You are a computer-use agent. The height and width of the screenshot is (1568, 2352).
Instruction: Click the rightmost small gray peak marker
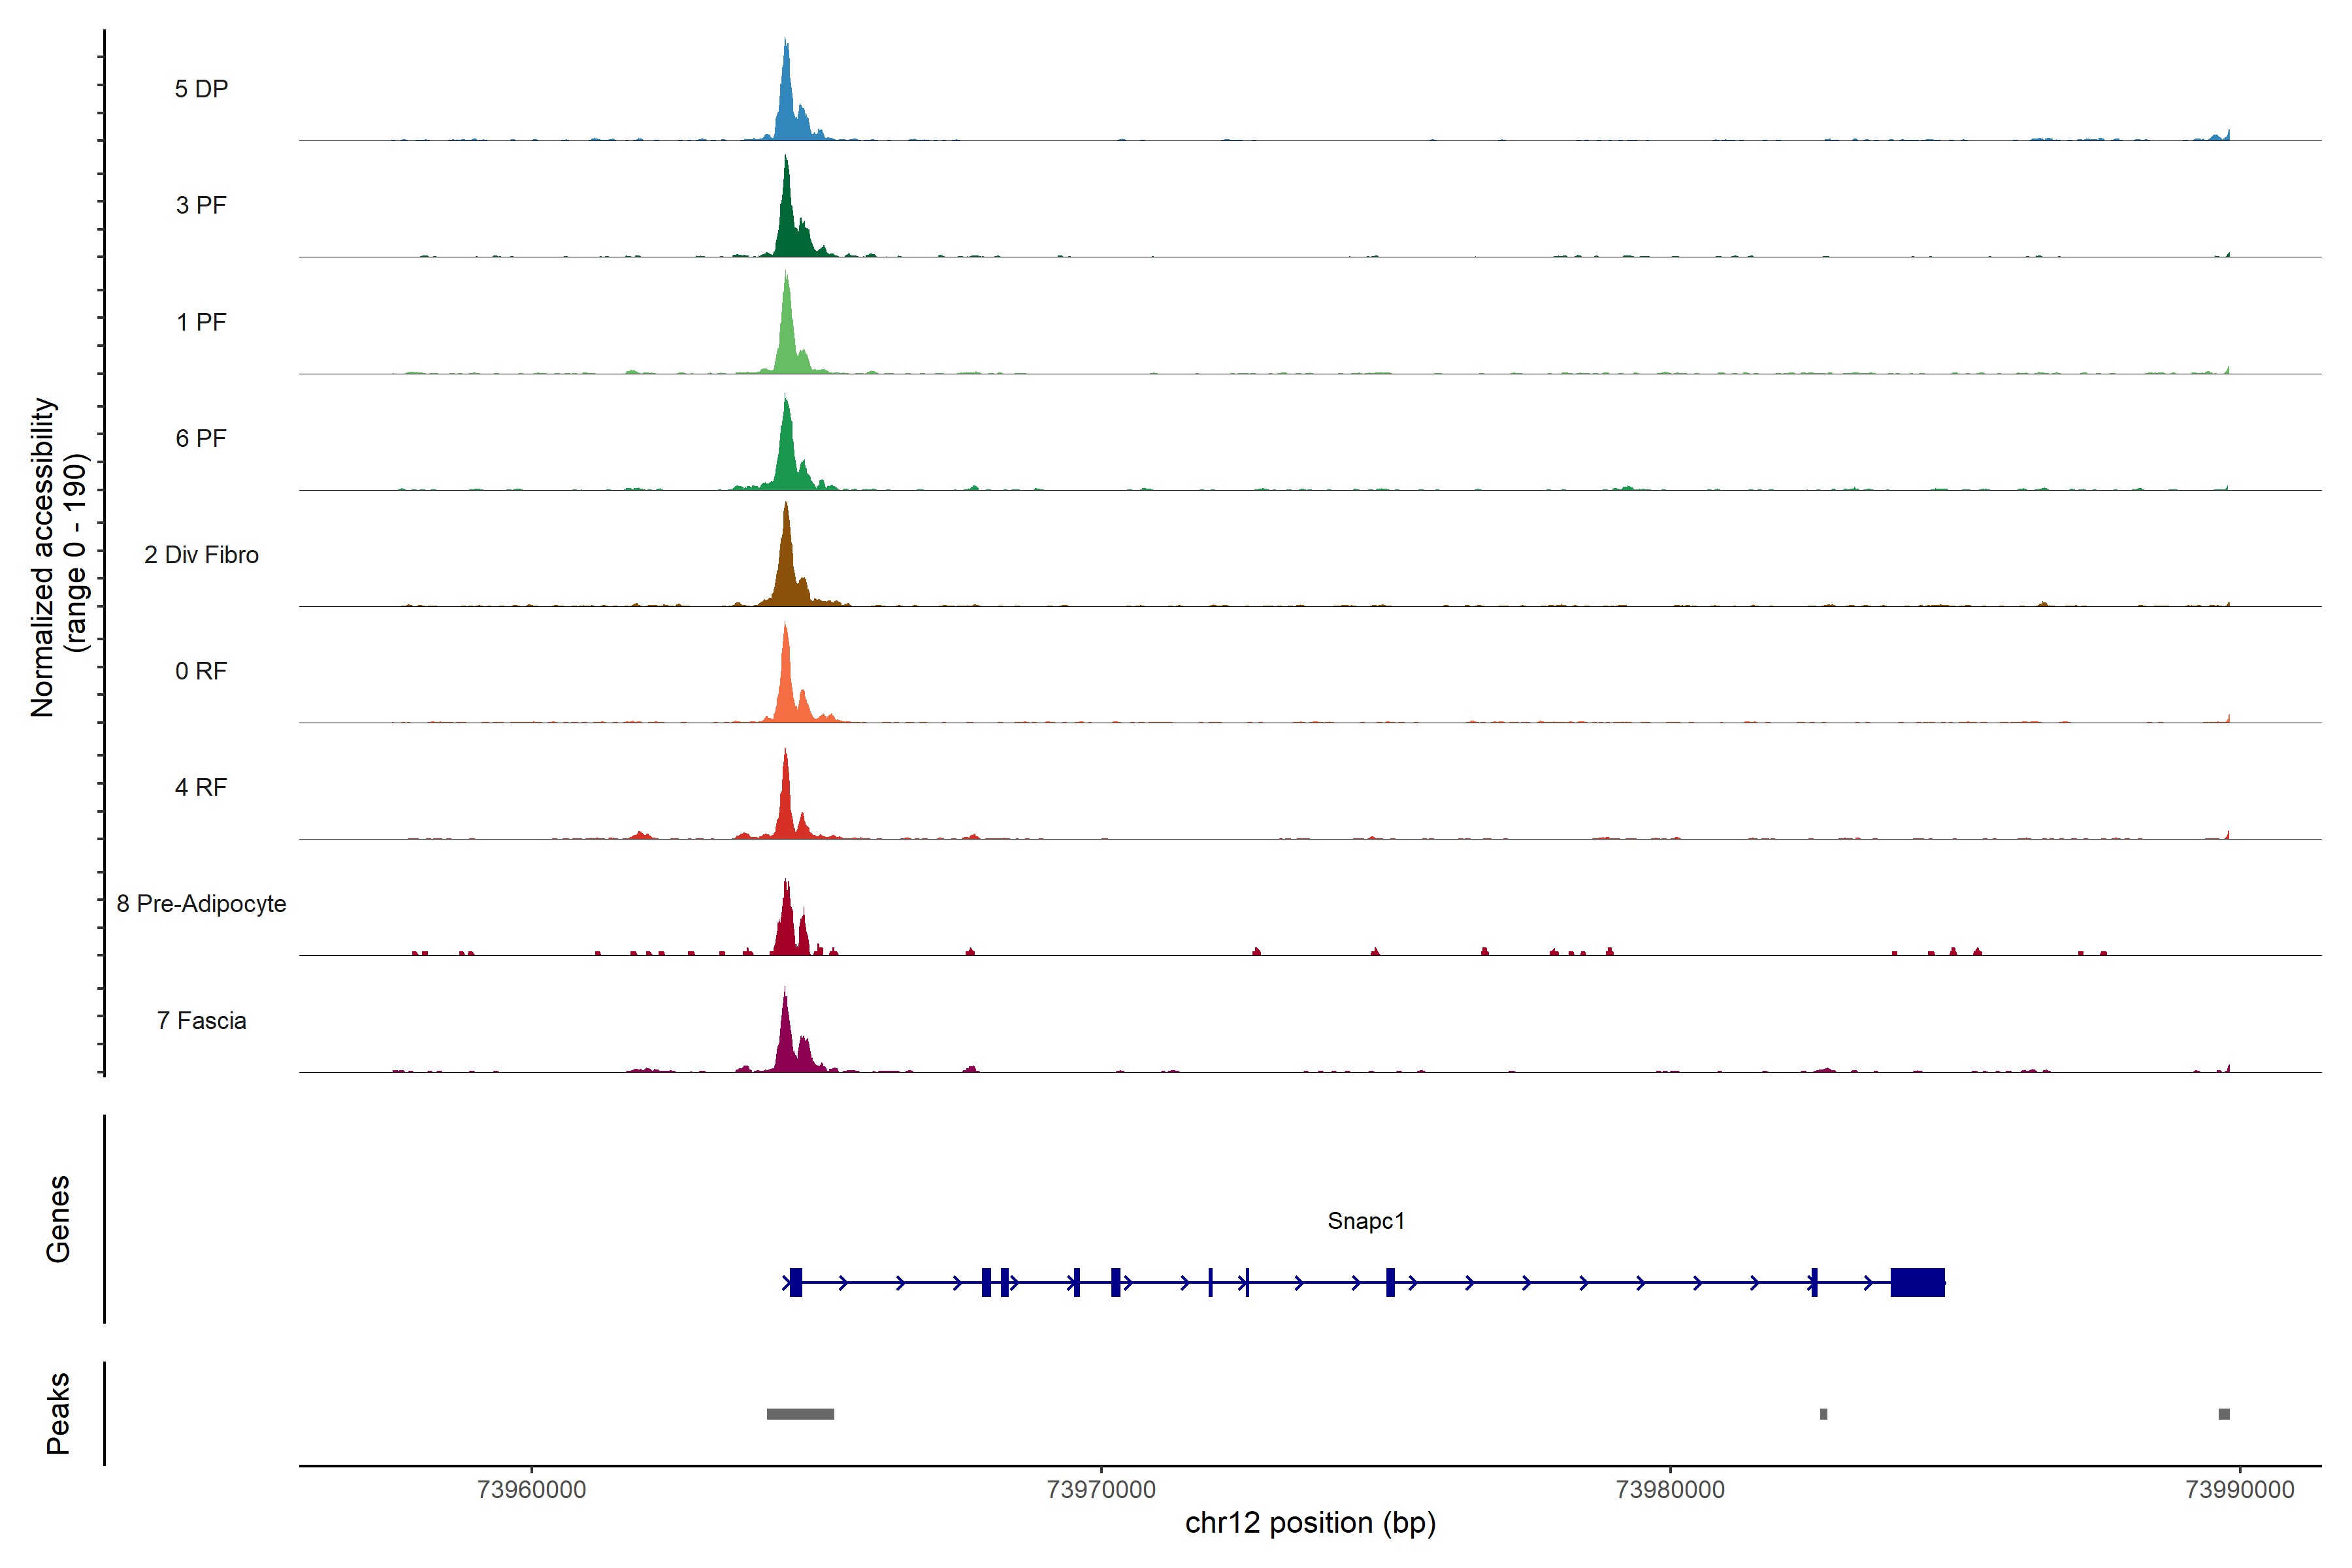click(x=2224, y=1414)
